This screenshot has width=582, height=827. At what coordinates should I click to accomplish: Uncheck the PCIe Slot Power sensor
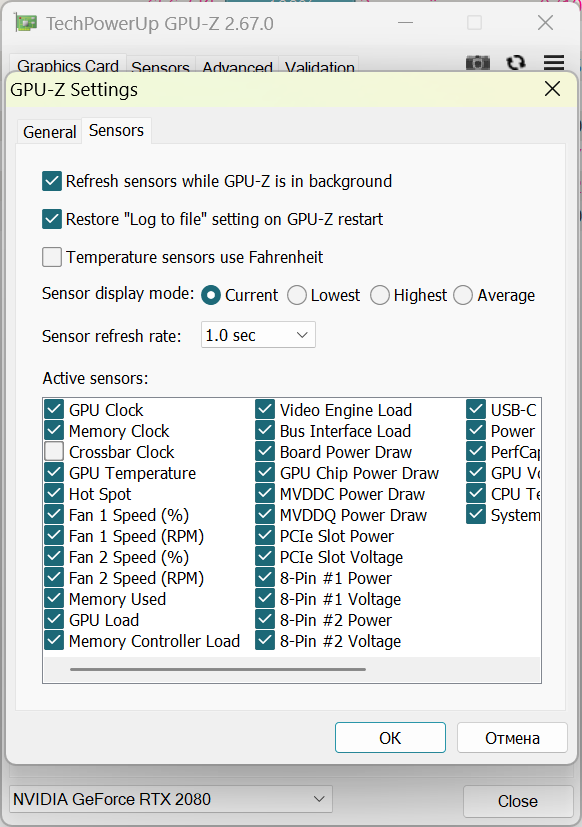[x=265, y=536]
